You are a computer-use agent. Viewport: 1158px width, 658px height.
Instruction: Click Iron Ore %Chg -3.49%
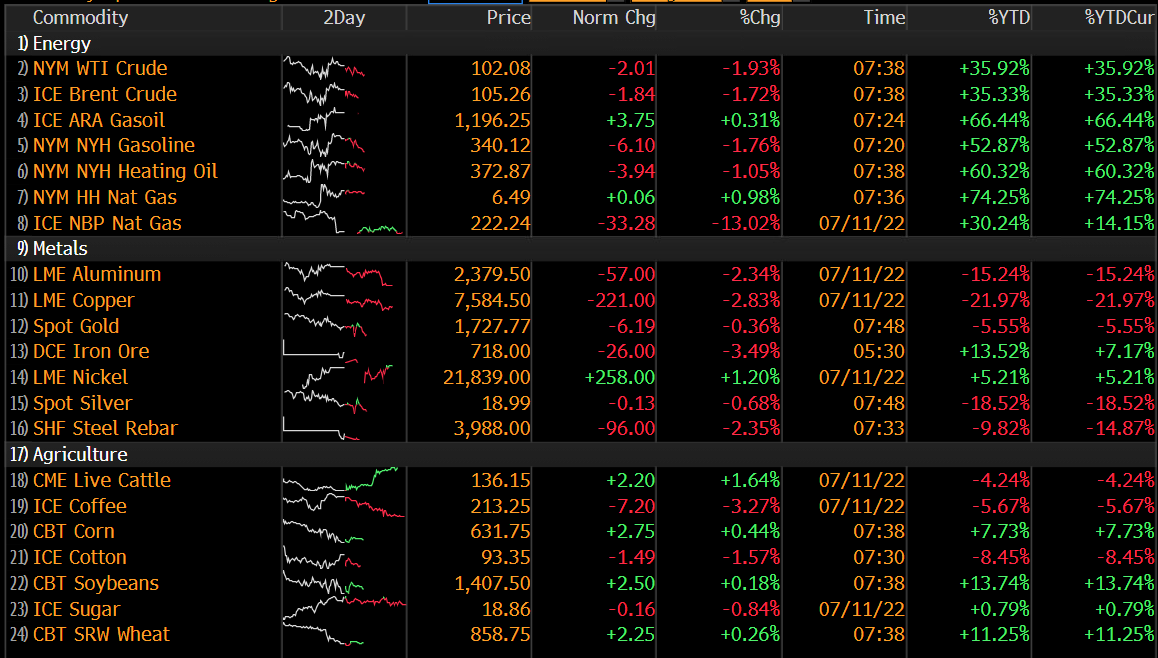coord(751,352)
